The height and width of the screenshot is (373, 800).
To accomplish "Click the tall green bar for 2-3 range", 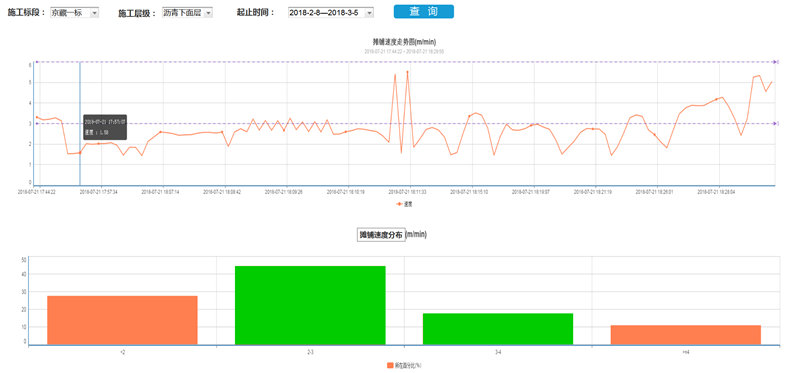I will click(310, 305).
